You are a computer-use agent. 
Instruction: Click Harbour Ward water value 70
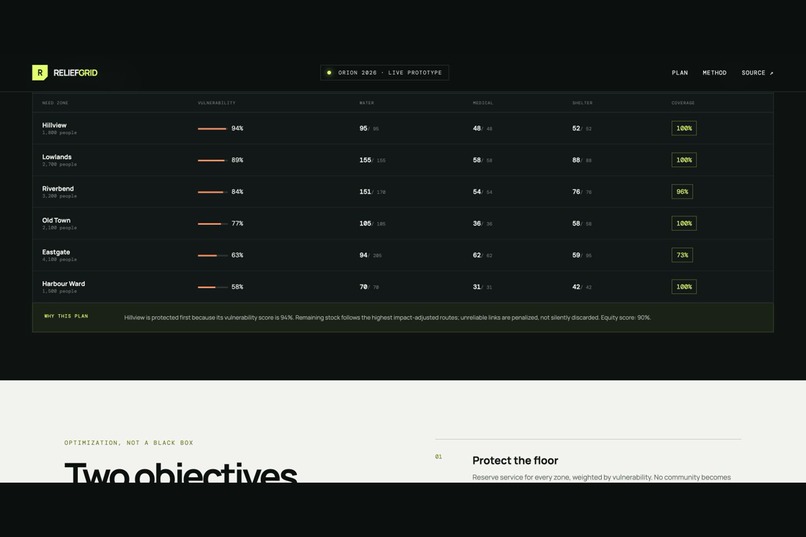[363, 287]
